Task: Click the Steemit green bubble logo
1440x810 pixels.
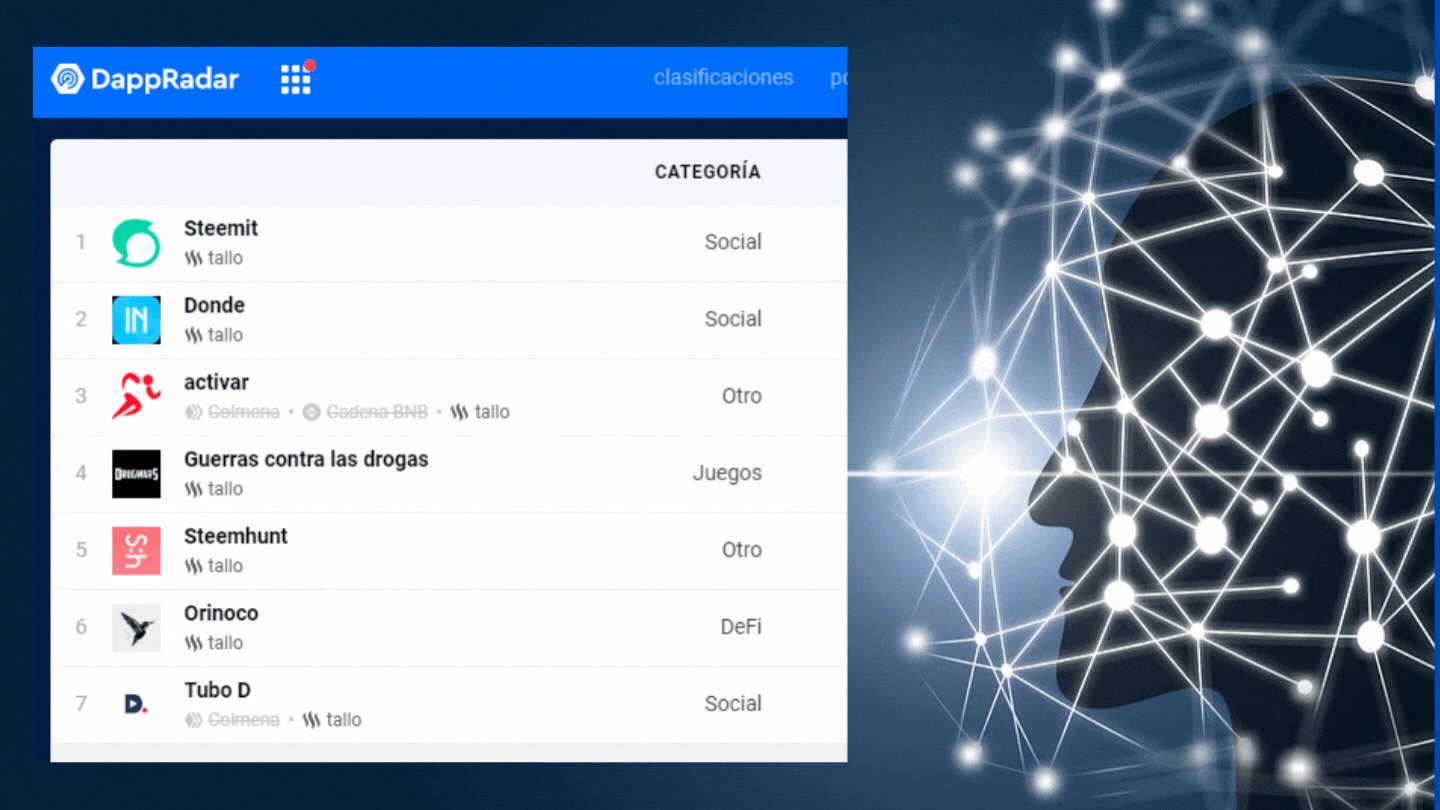Action: click(136, 242)
